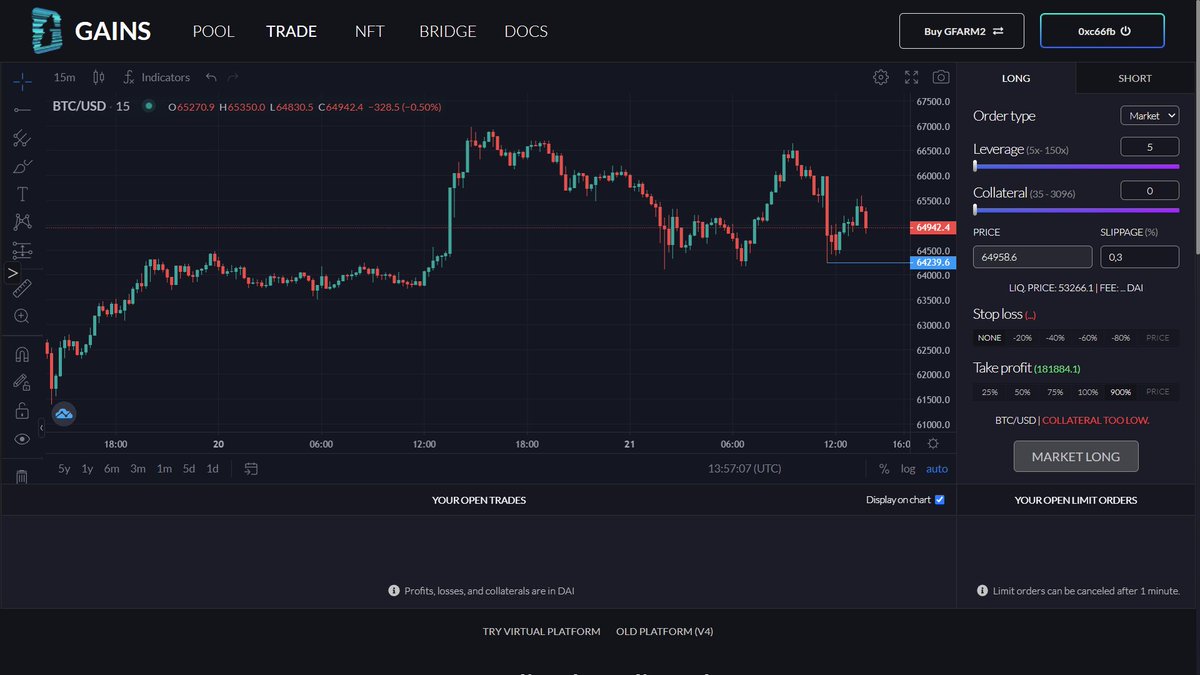Select -80% stop loss option
This screenshot has width=1200, height=675.
click(1121, 338)
